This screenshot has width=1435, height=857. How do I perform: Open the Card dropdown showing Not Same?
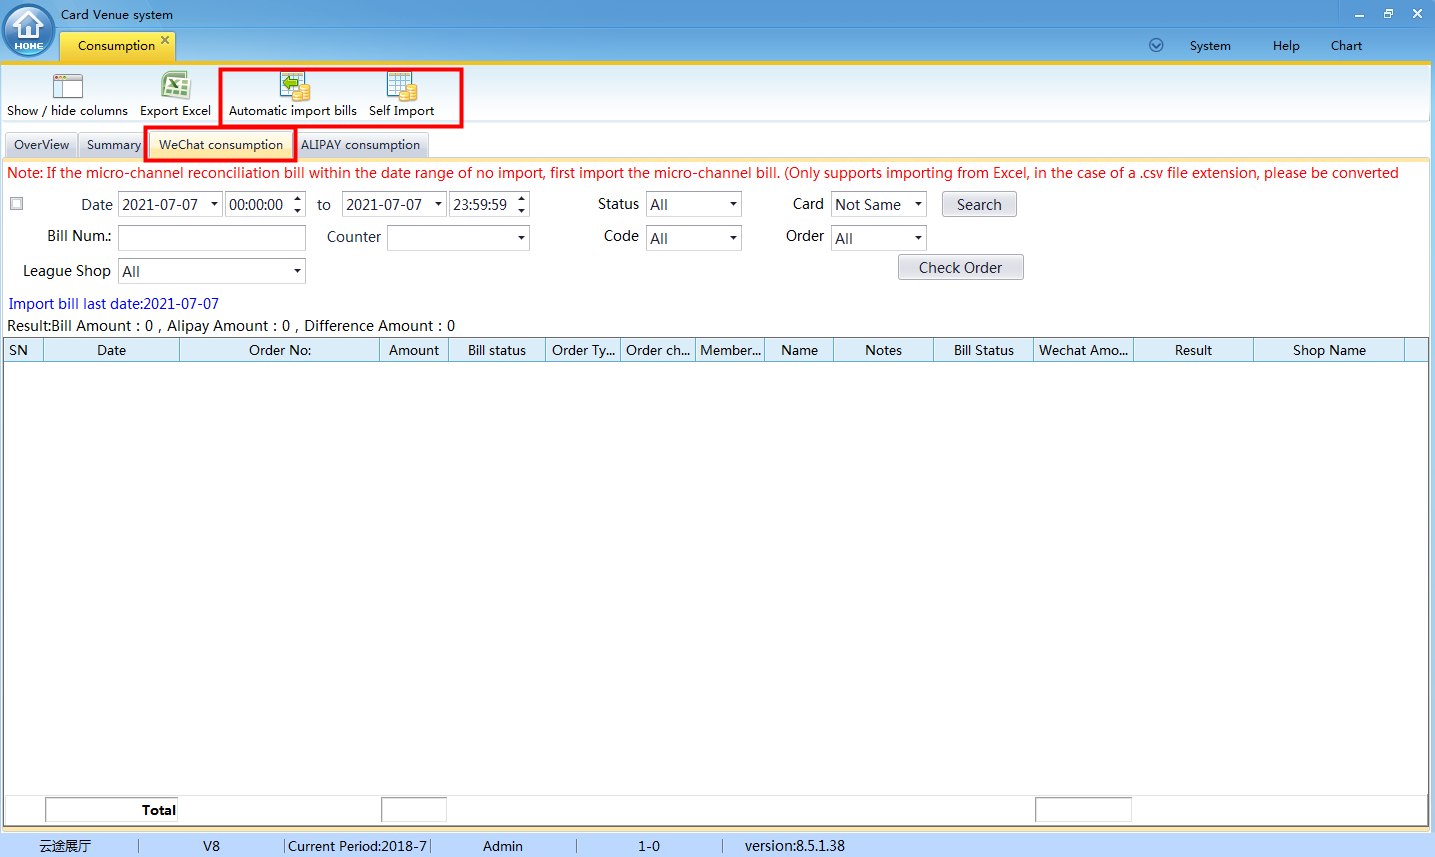pos(879,204)
